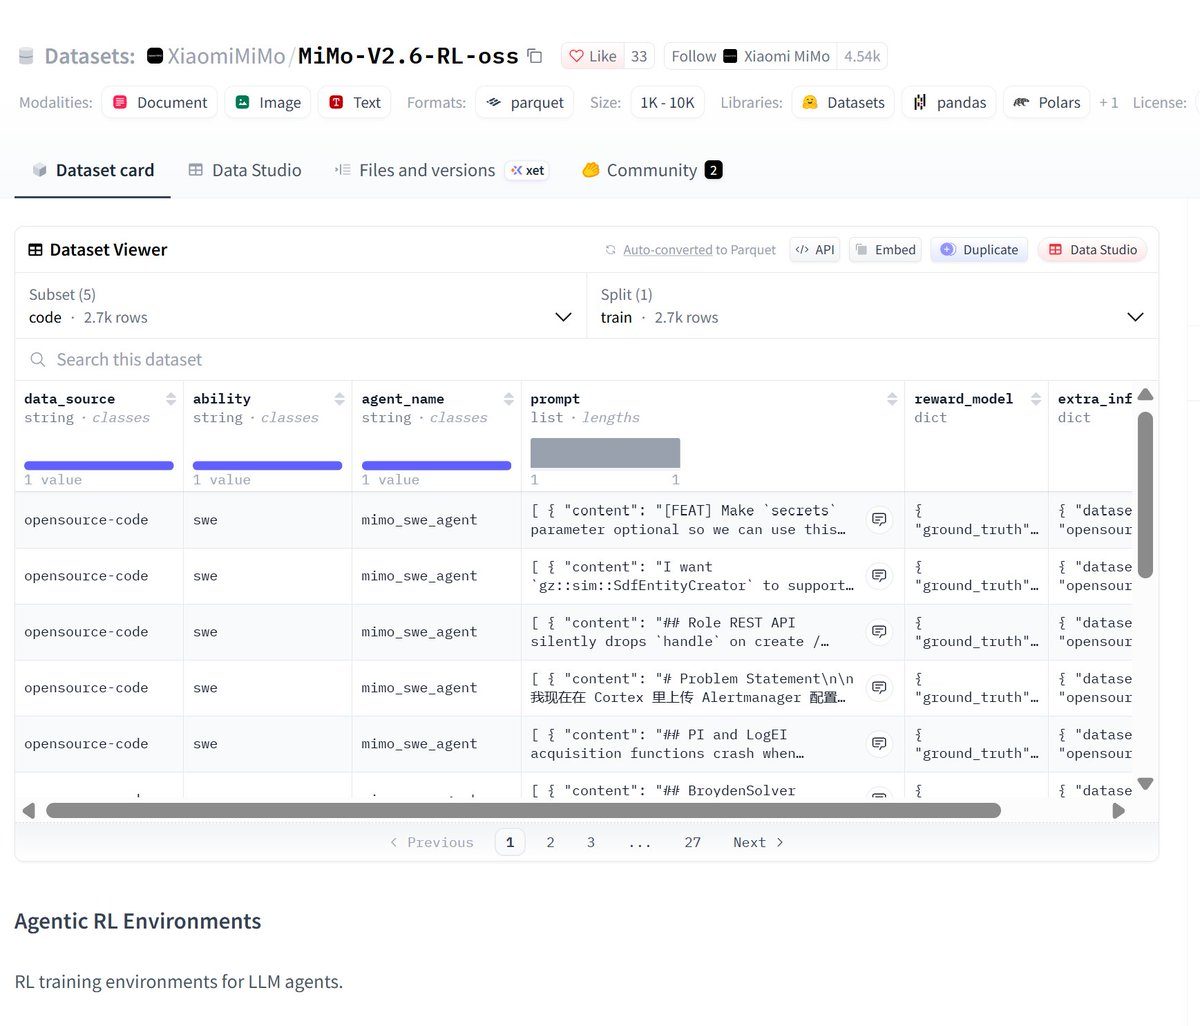The width and height of the screenshot is (1200, 1026).
Task: Select the first row's mimo_swe_agent cell
Action: click(436, 520)
